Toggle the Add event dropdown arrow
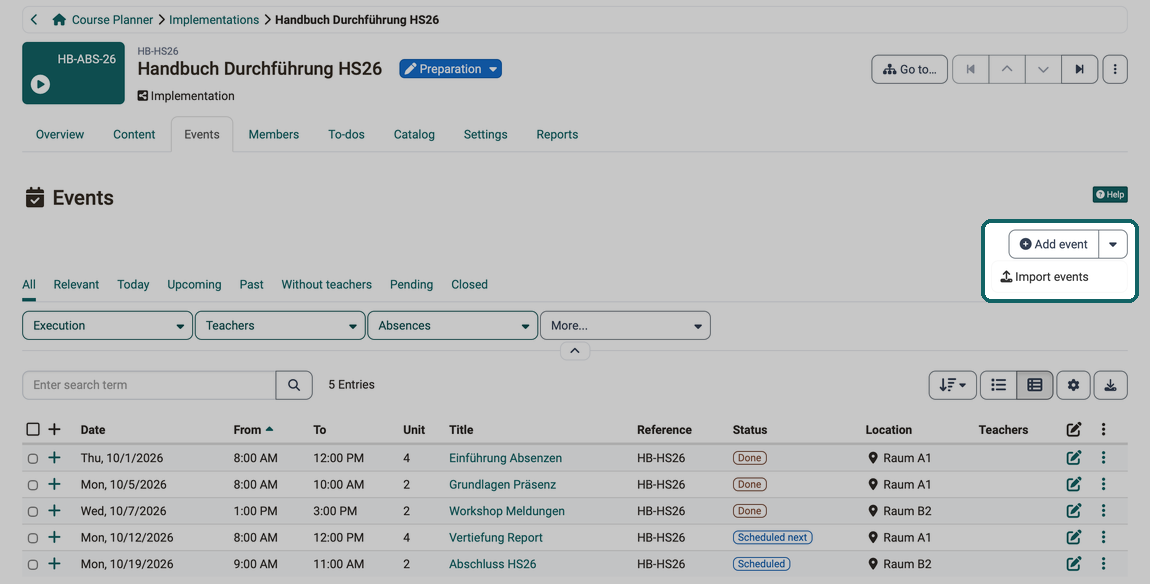 (1113, 244)
